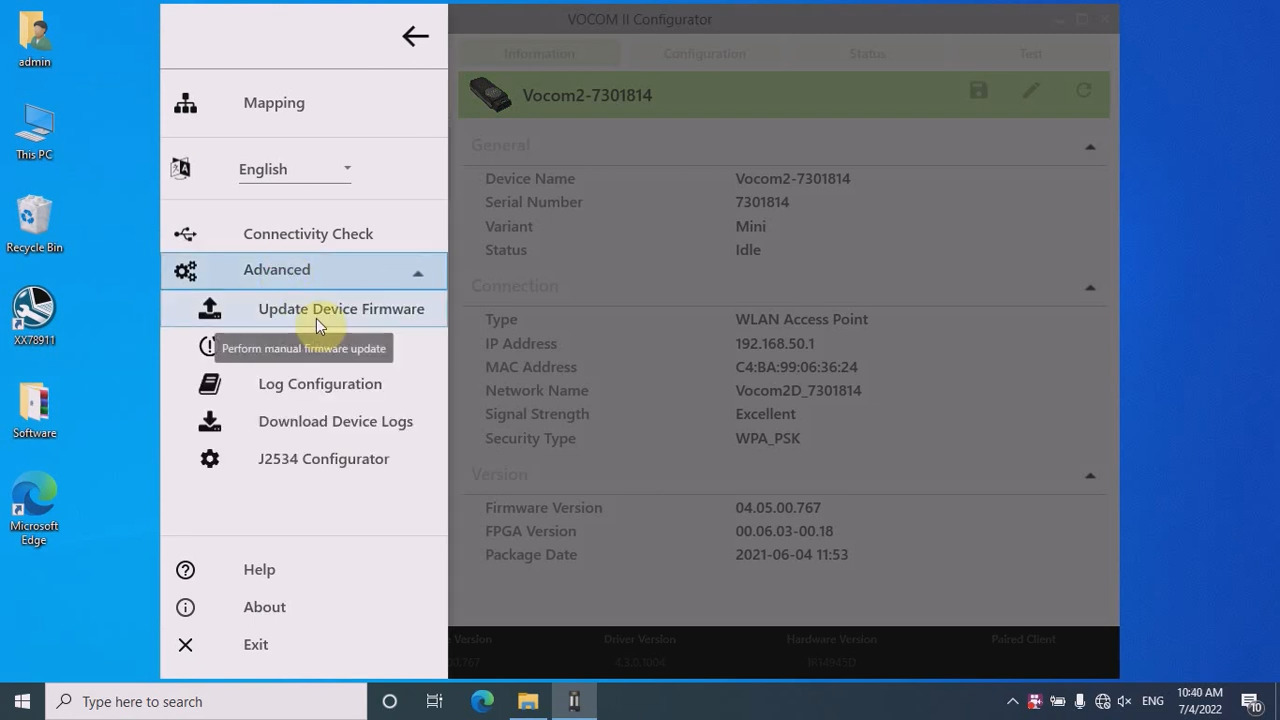Collapse the Connection section
This screenshot has height=720, width=1280.
click(x=1090, y=288)
